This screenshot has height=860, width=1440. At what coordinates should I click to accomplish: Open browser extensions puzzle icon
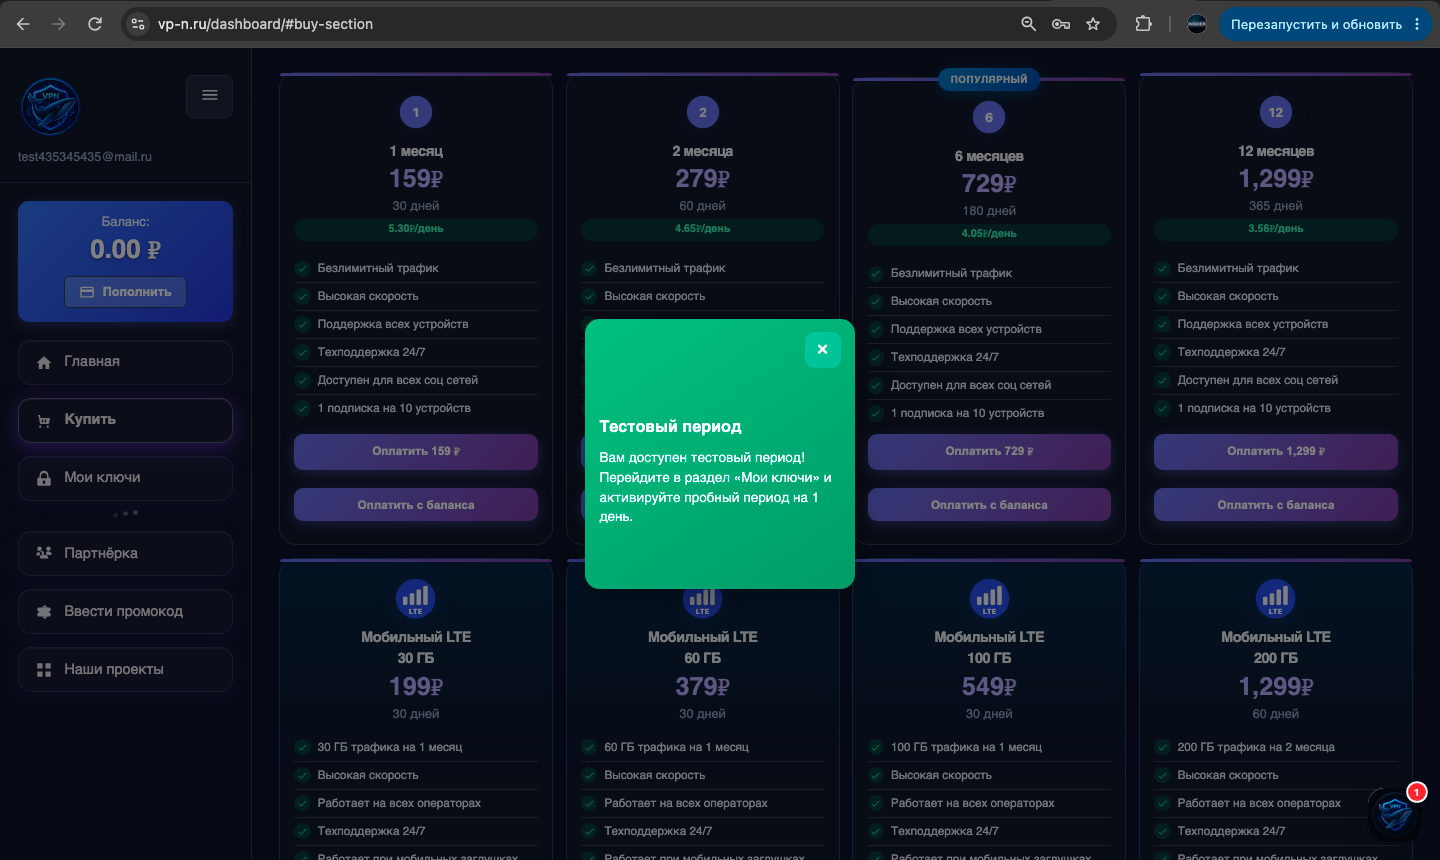click(1143, 24)
